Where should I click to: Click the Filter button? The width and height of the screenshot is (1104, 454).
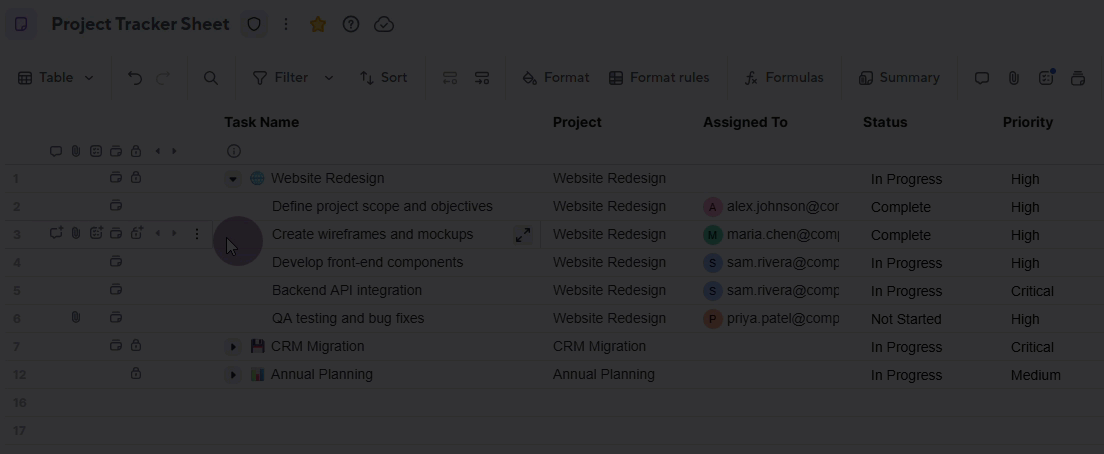click(x=281, y=77)
